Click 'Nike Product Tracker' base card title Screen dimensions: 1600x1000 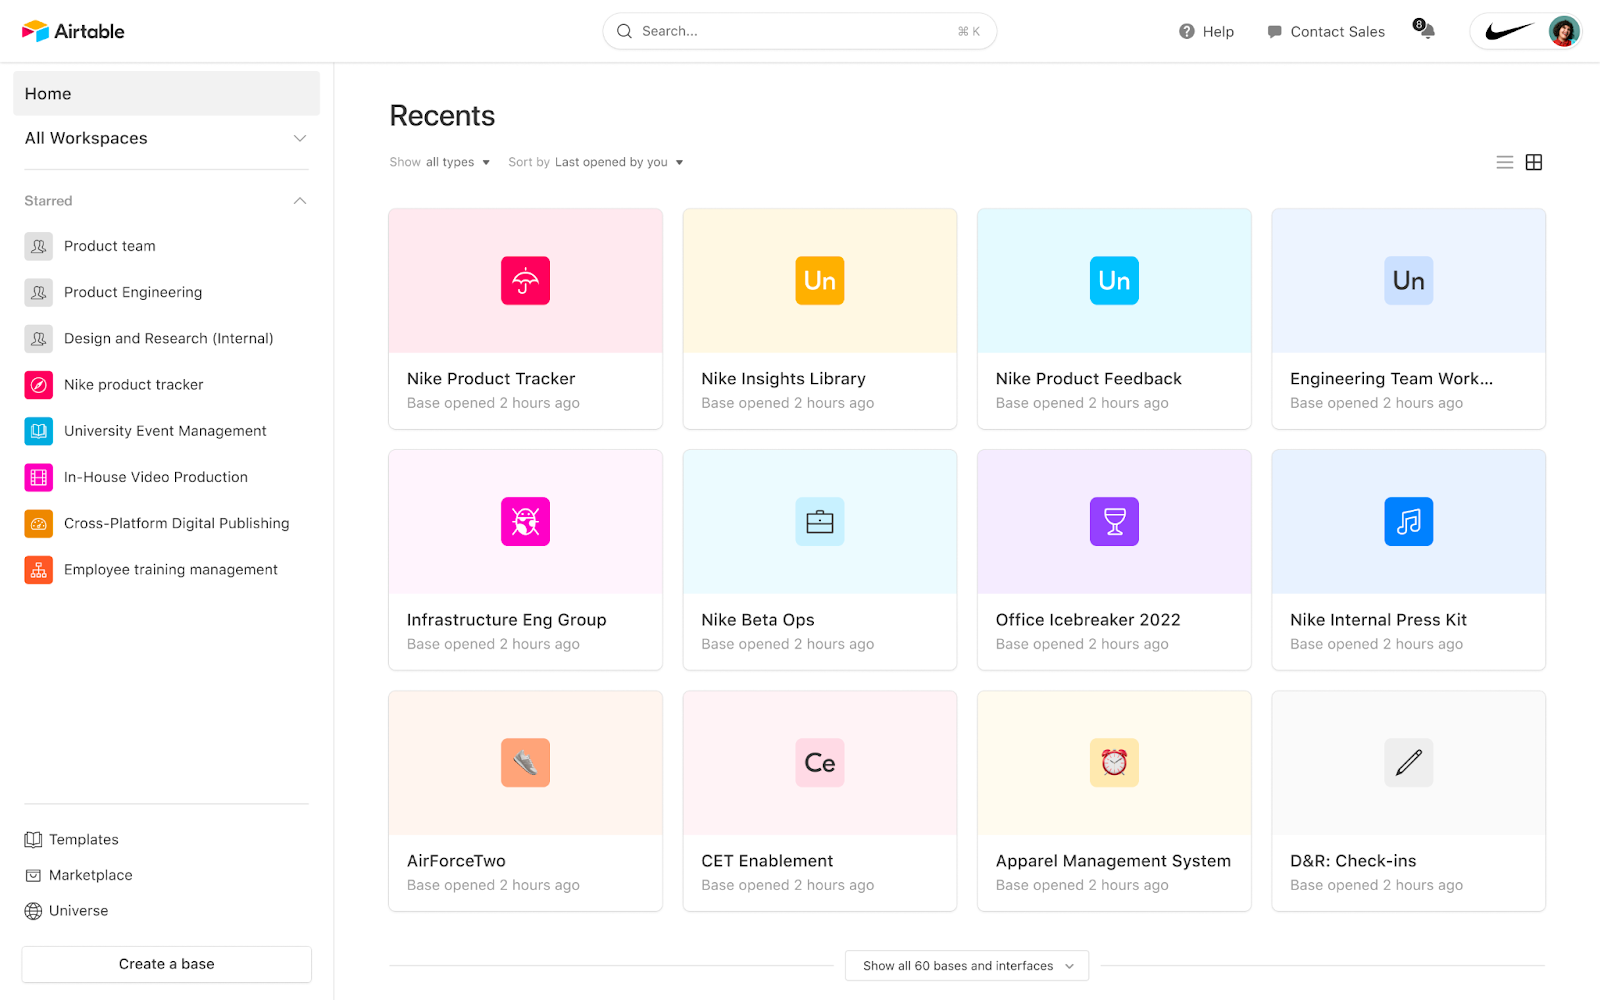click(x=491, y=379)
